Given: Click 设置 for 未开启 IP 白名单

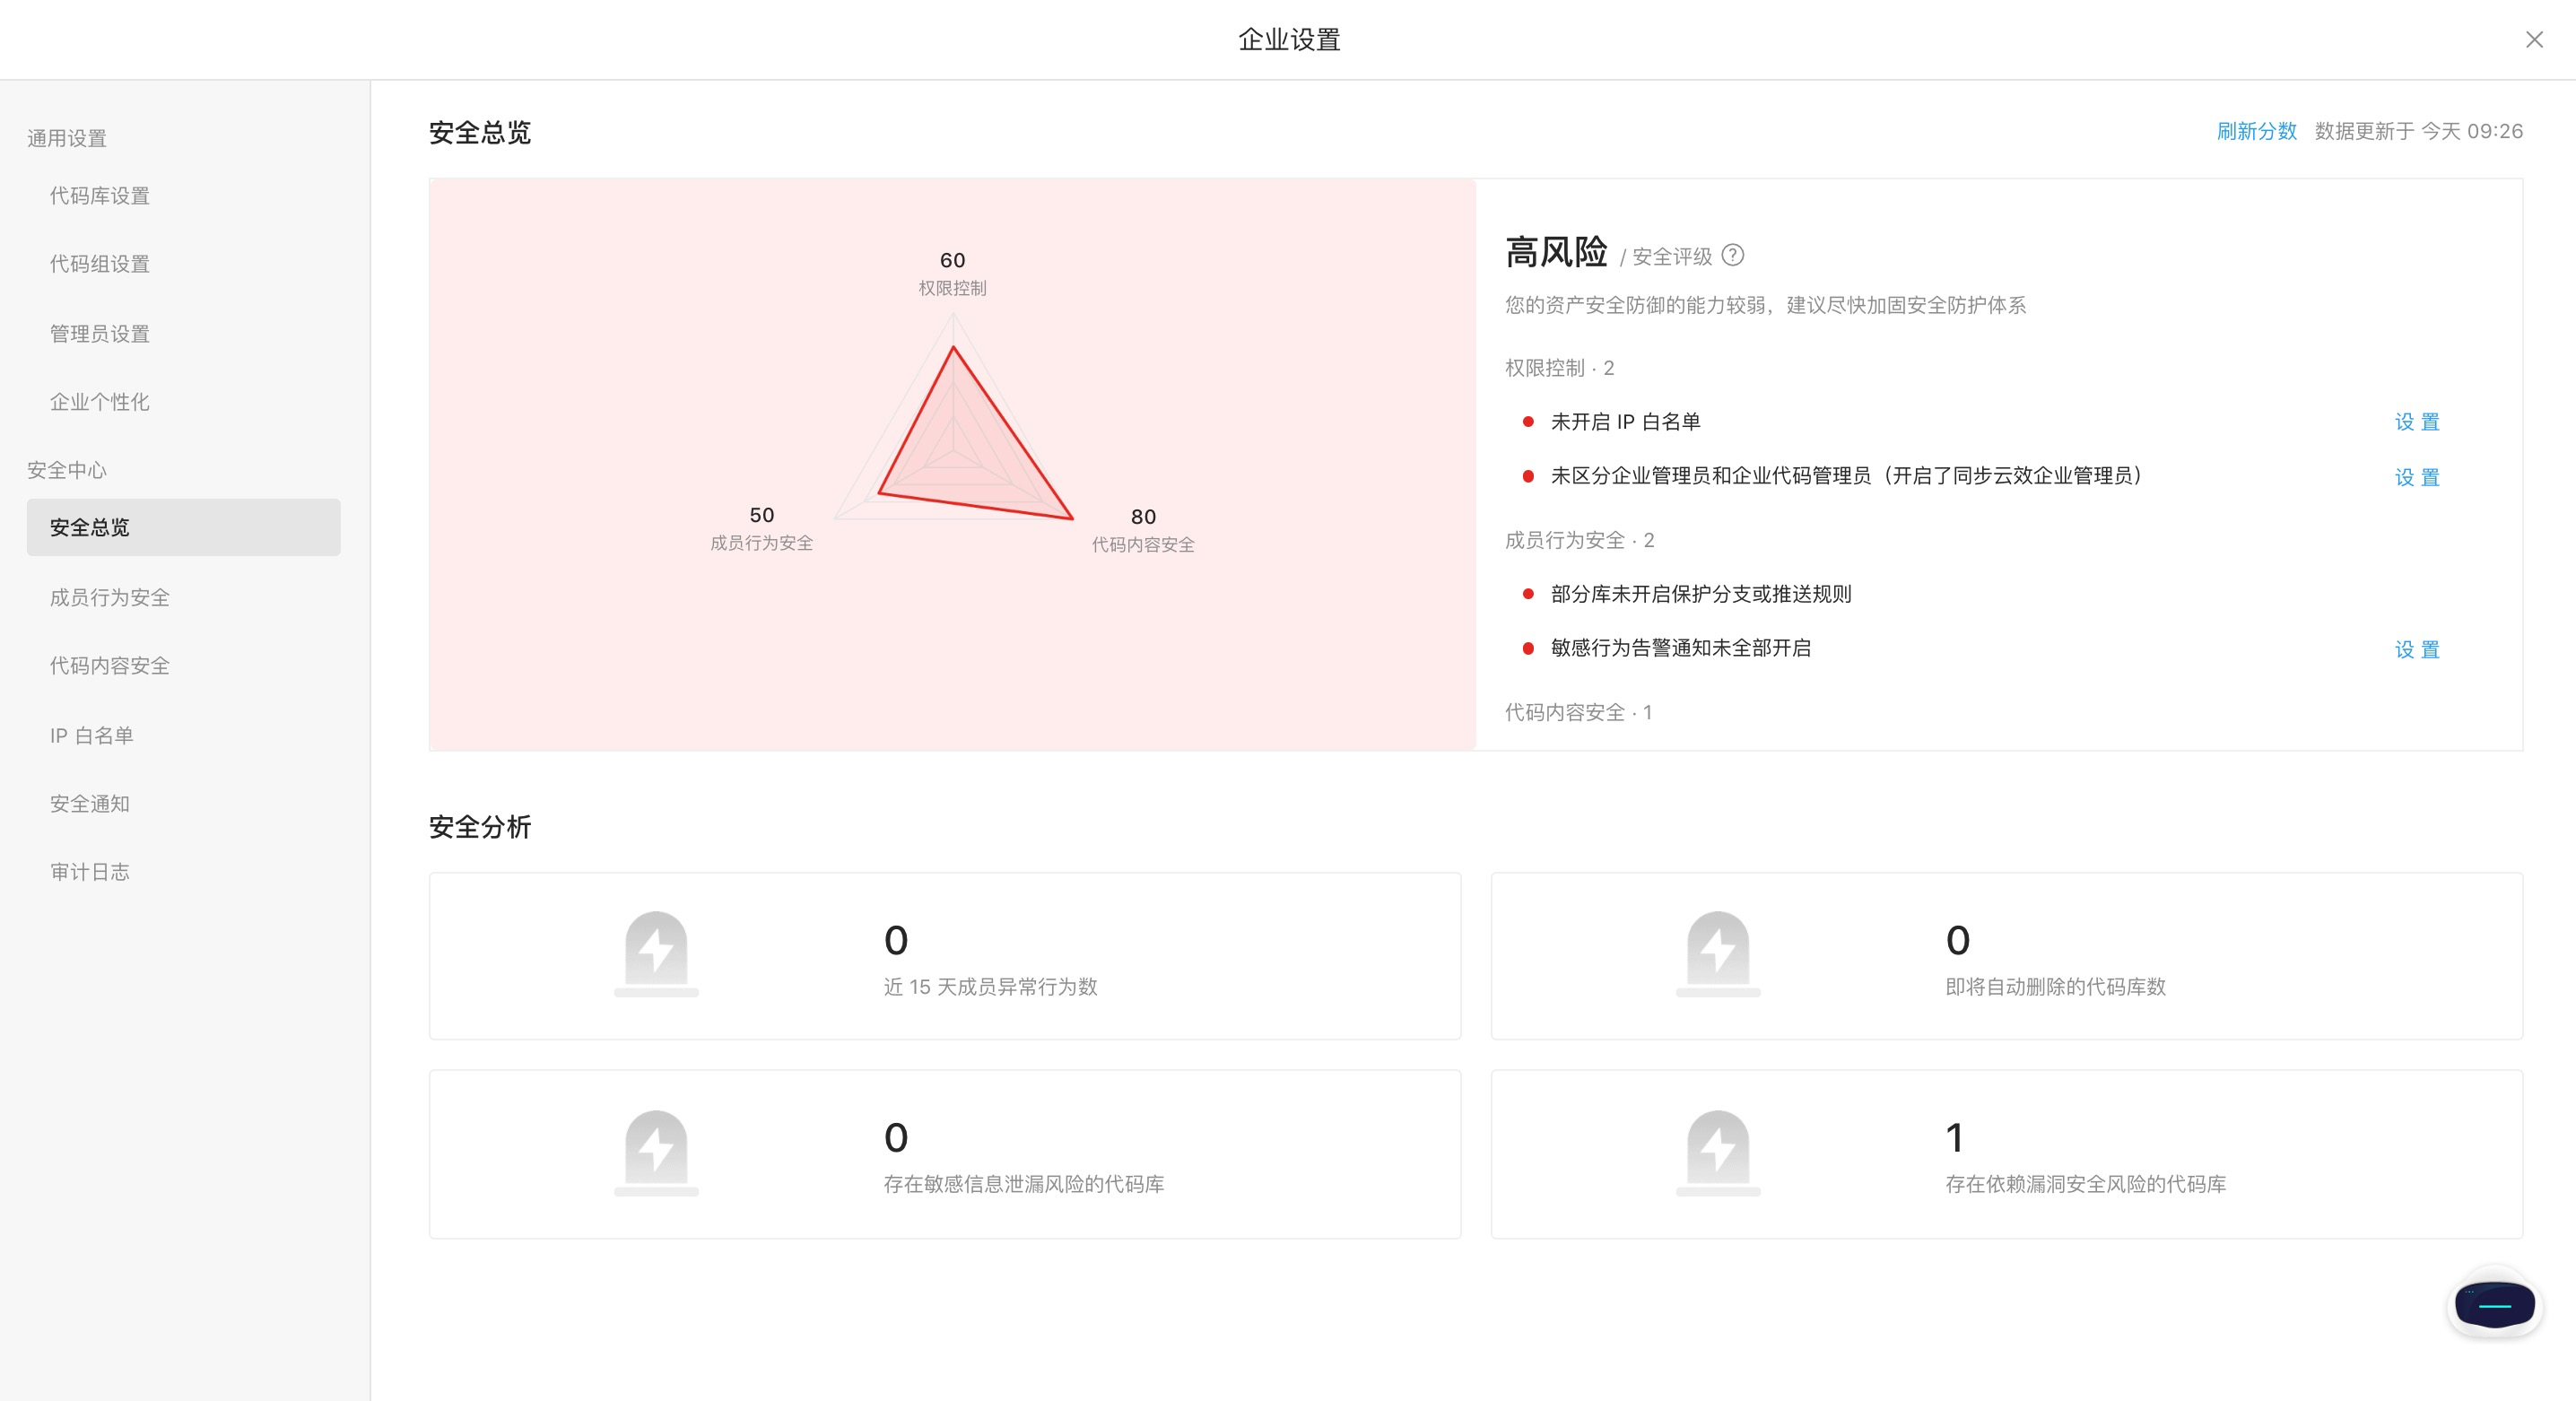Looking at the screenshot, I should coord(2417,422).
